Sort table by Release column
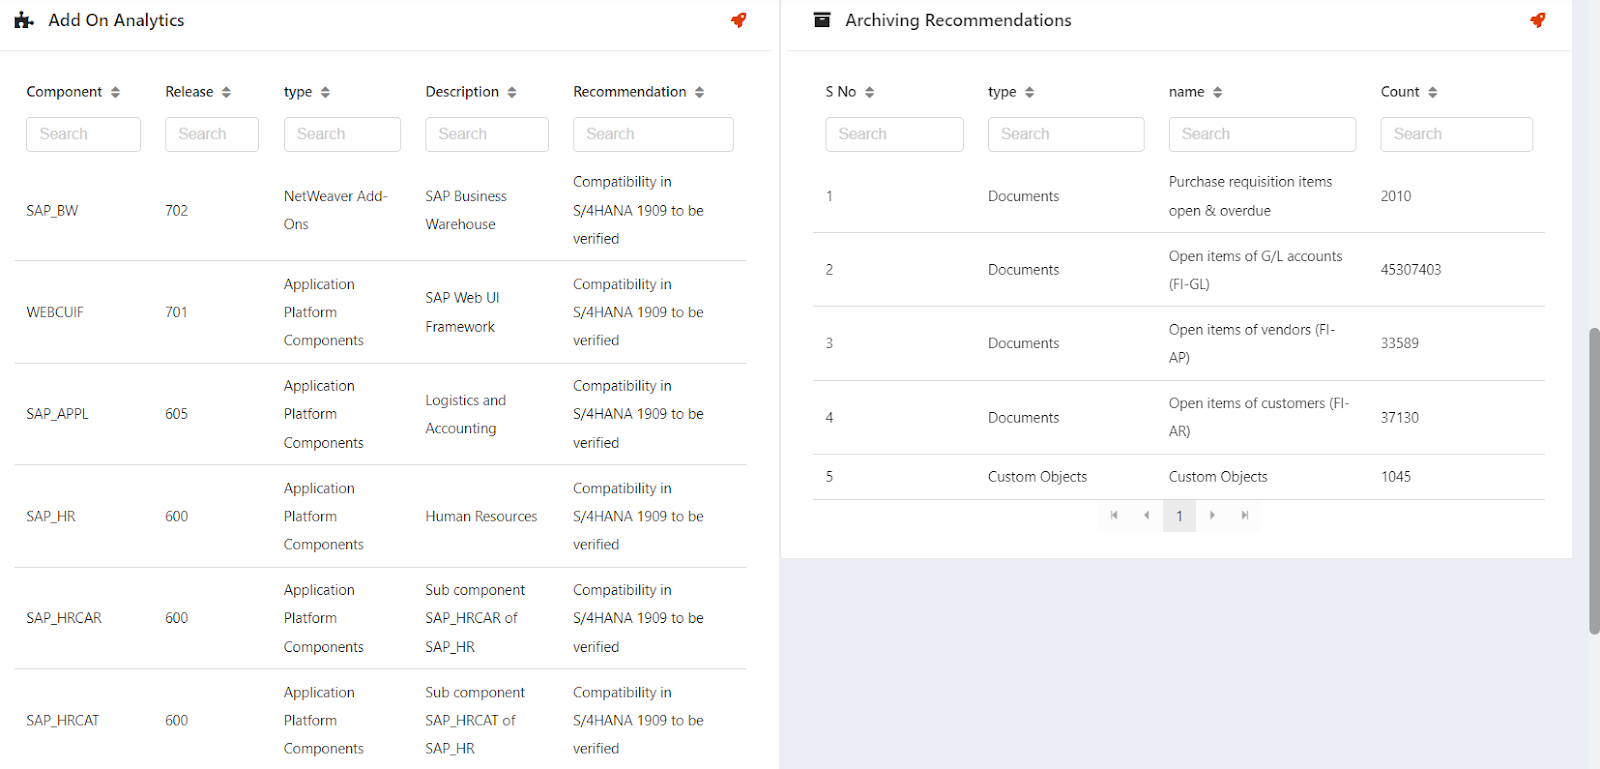Viewport: 1600px width, 769px height. tap(226, 92)
